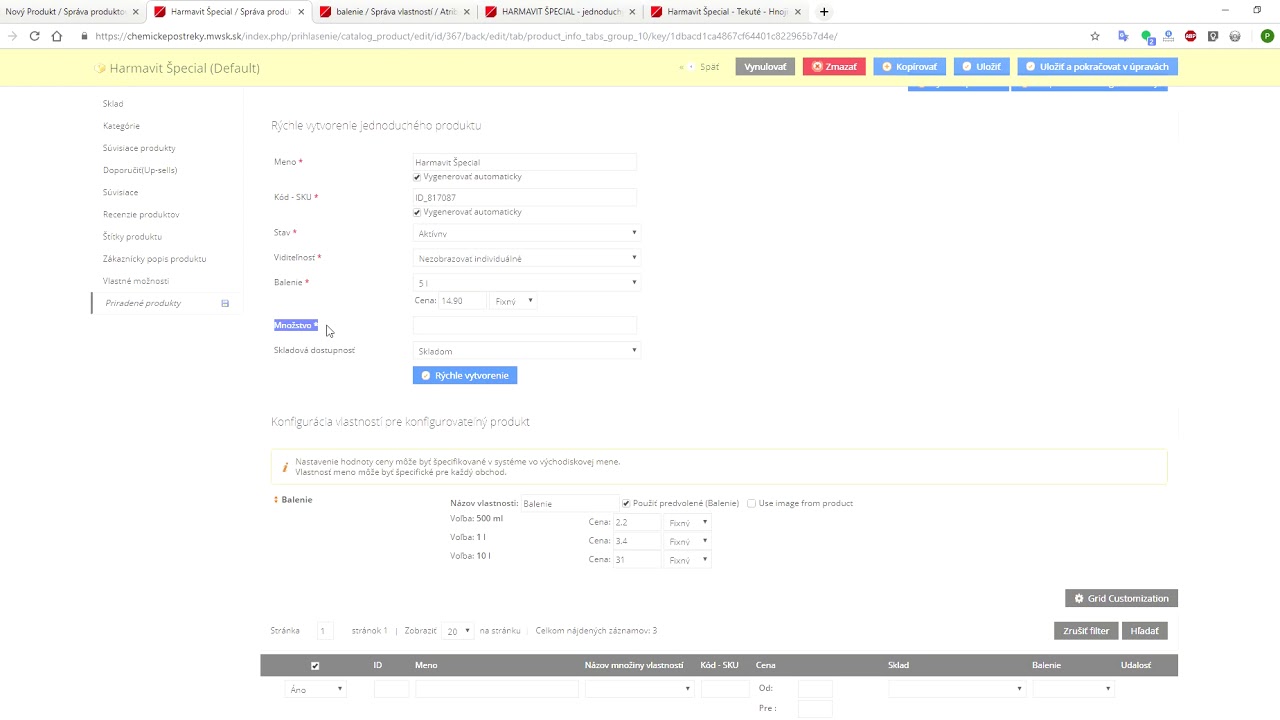Open the Stav dropdown showing Aktívny

pyautogui.click(x=526, y=233)
